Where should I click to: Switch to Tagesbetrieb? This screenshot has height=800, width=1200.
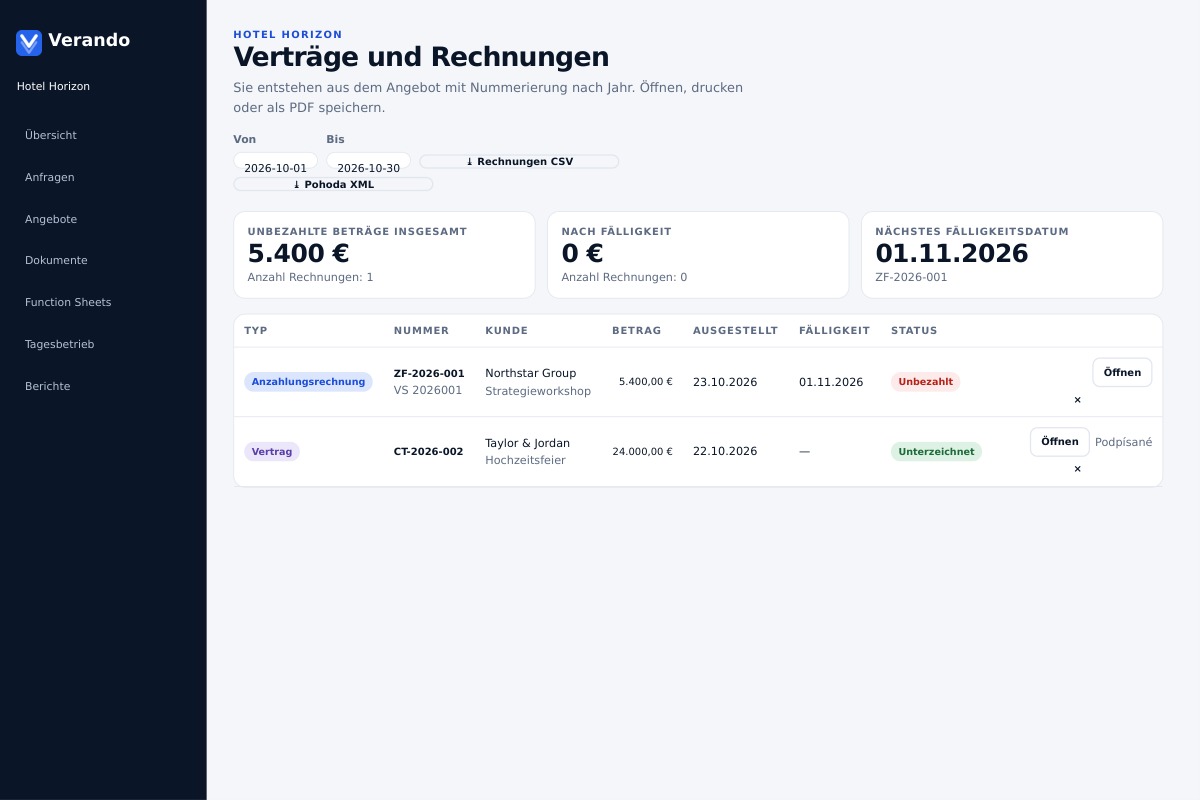(x=60, y=344)
